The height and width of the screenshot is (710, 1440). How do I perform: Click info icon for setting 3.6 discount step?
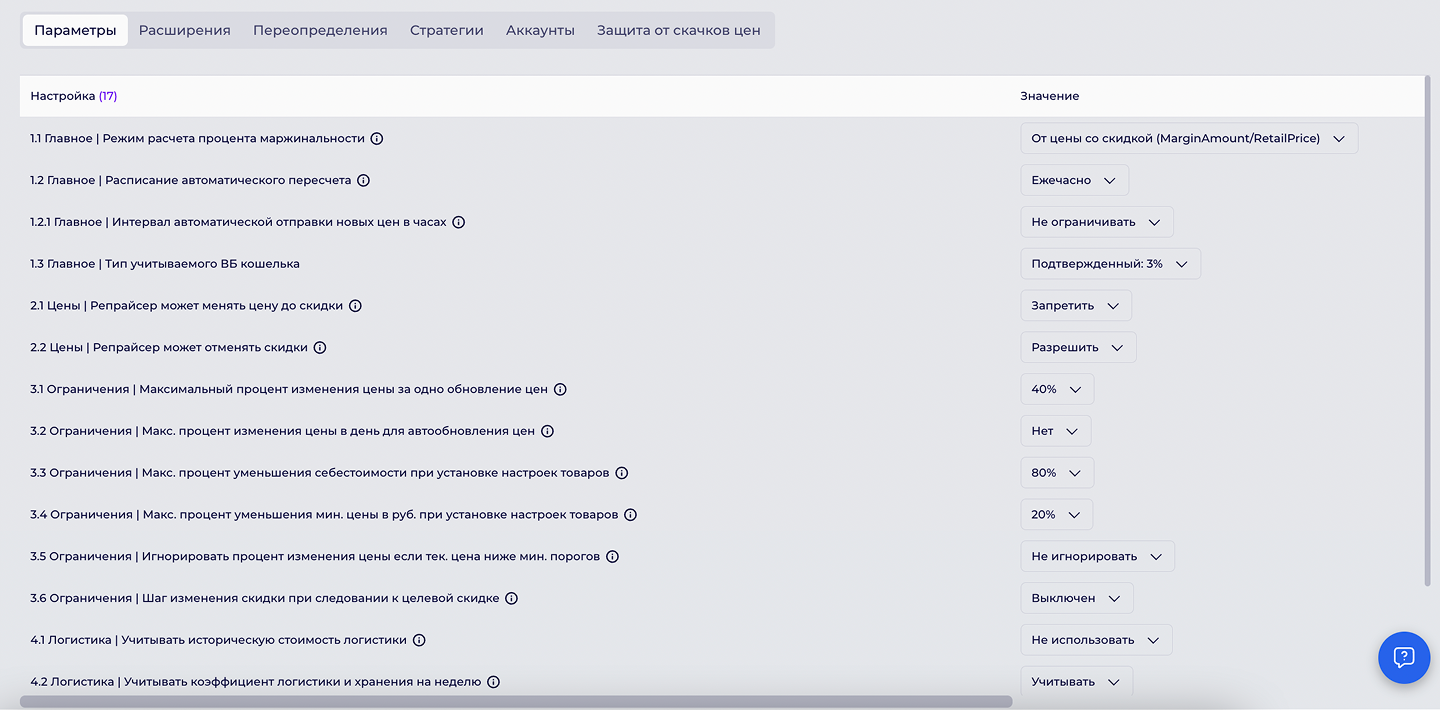511,599
